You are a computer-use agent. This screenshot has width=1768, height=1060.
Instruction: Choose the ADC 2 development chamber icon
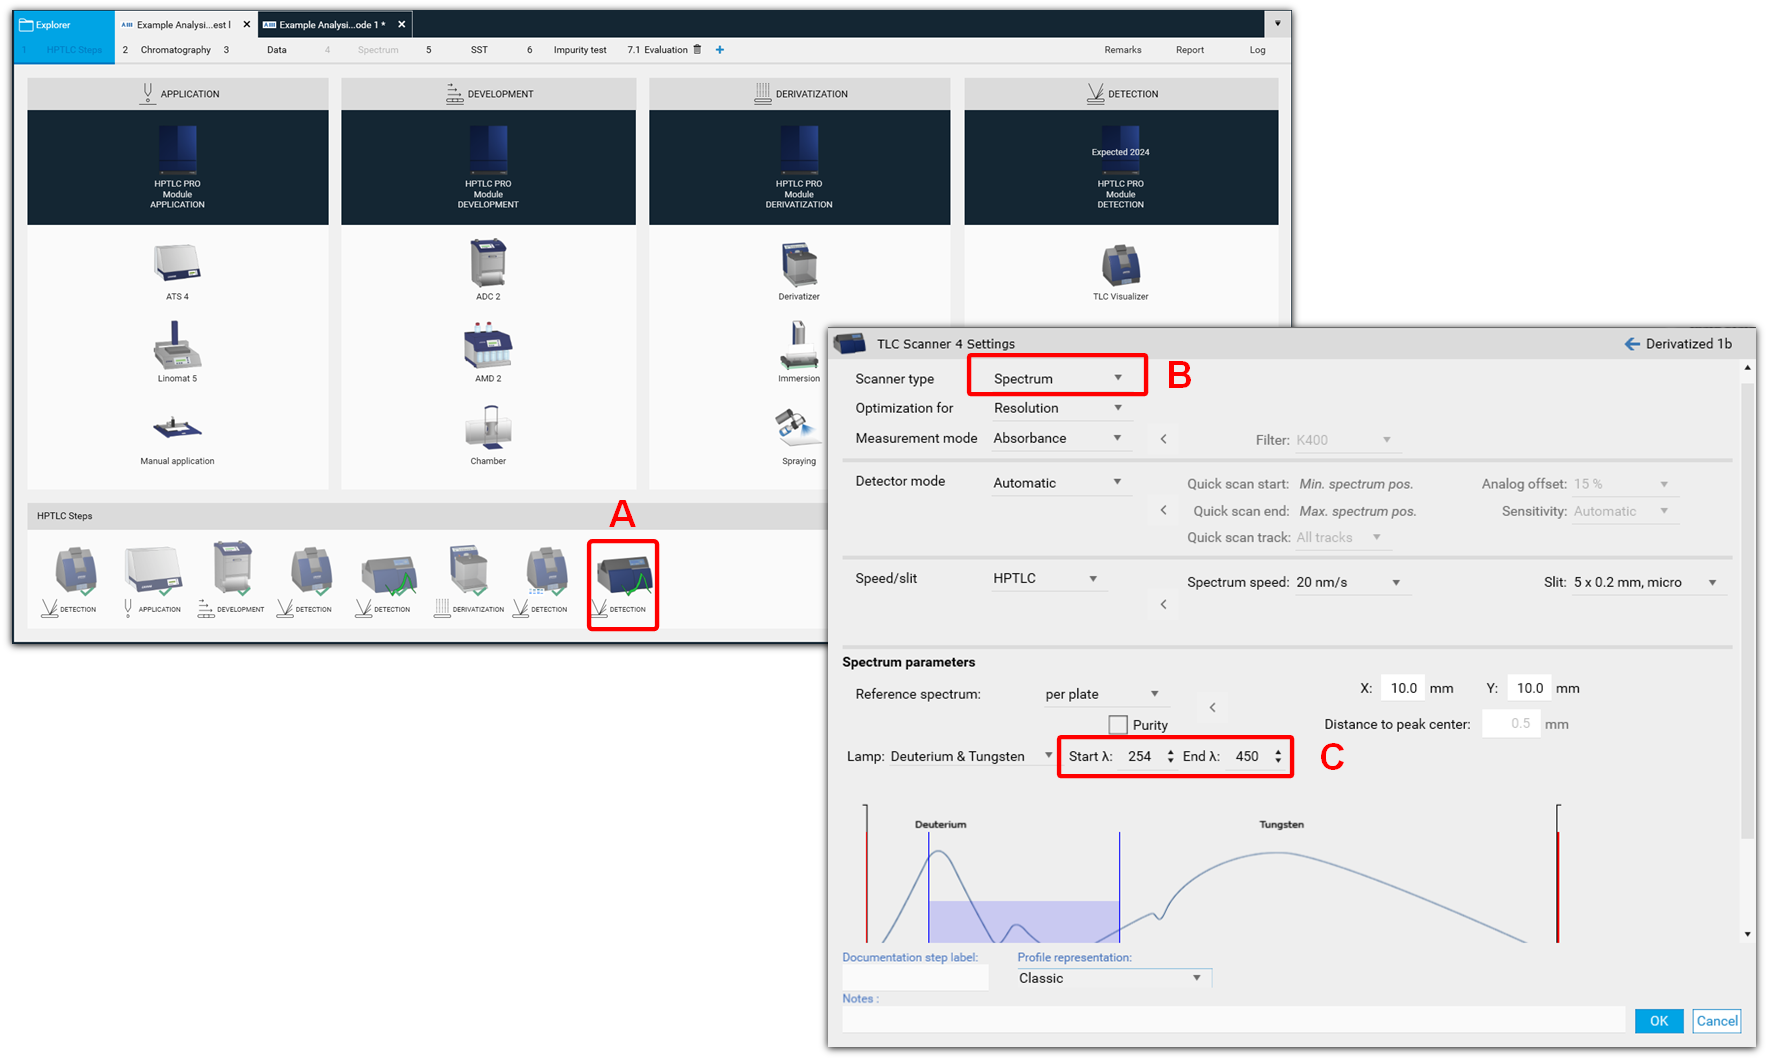(488, 263)
